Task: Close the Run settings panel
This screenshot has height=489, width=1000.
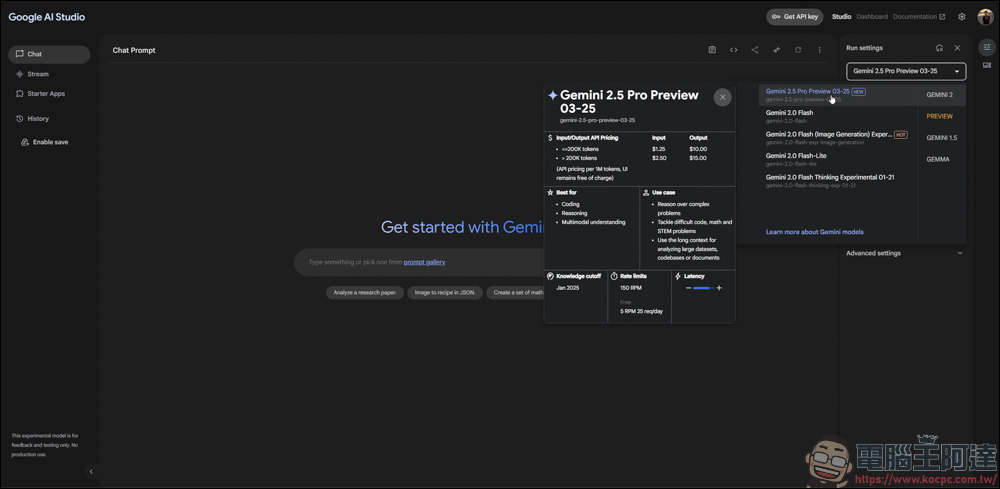Action: click(957, 48)
